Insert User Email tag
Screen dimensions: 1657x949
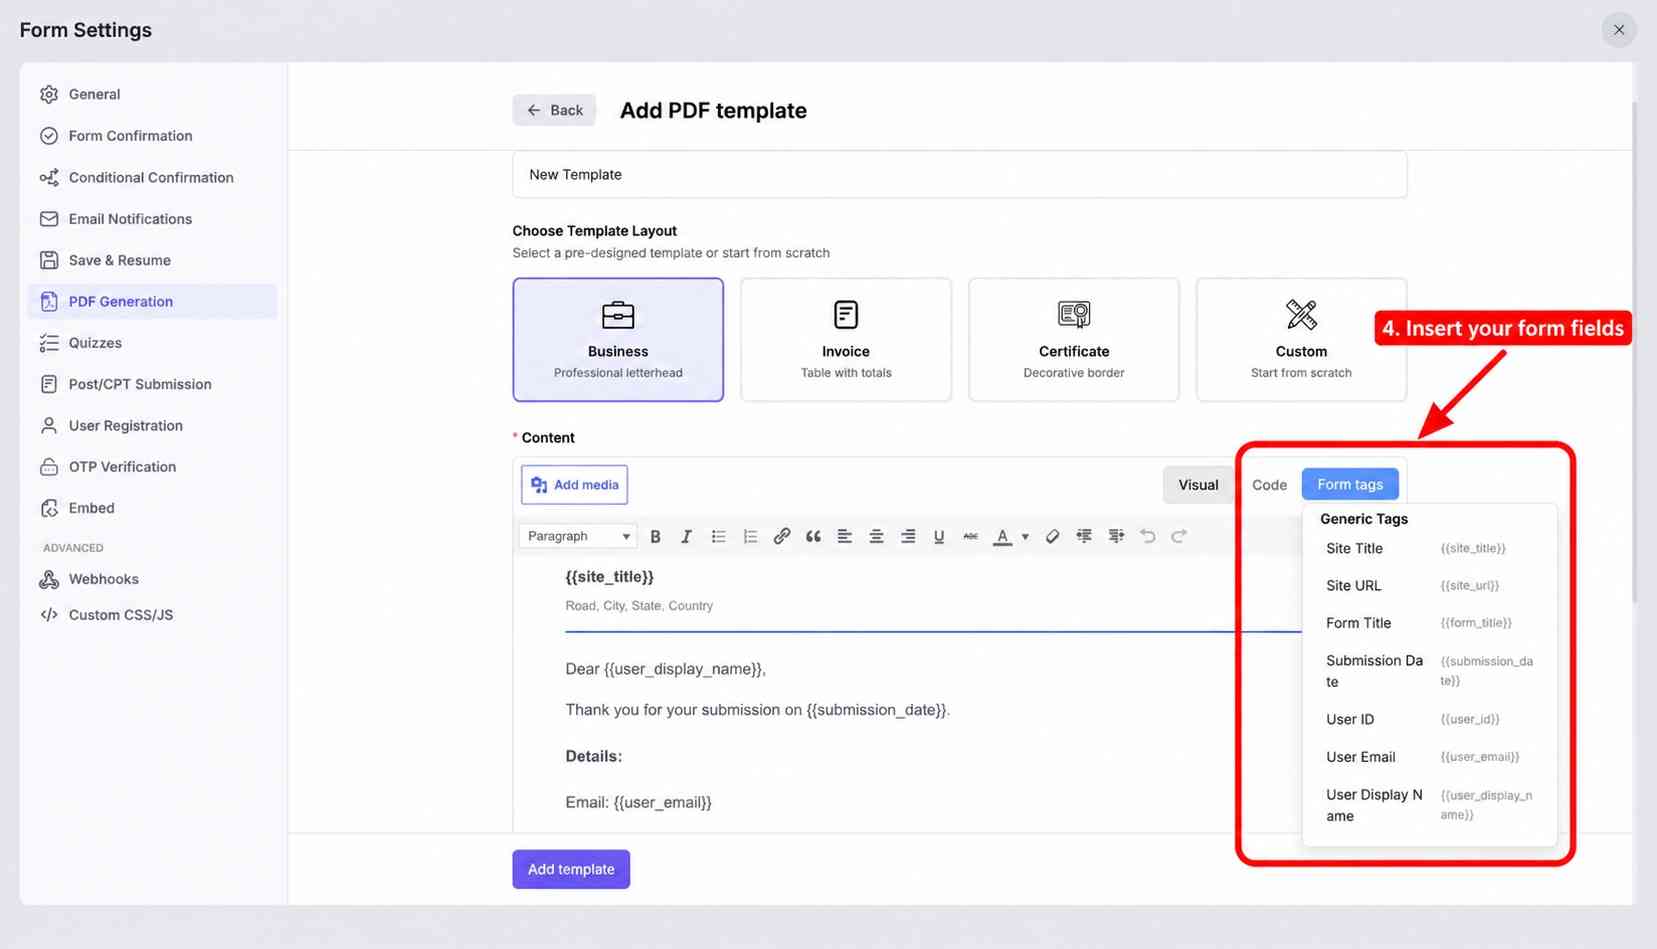pos(1429,757)
